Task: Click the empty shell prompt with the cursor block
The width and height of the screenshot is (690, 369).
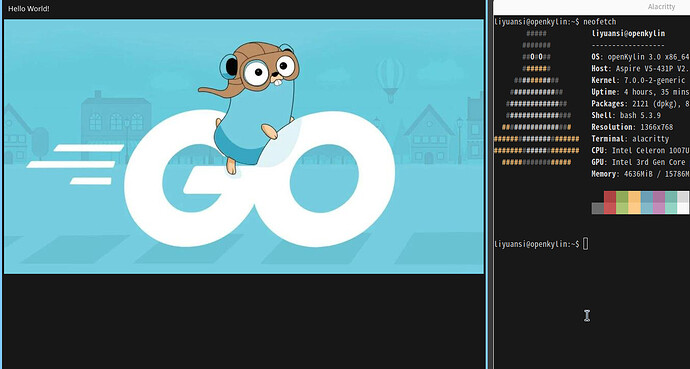Action: [541, 244]
